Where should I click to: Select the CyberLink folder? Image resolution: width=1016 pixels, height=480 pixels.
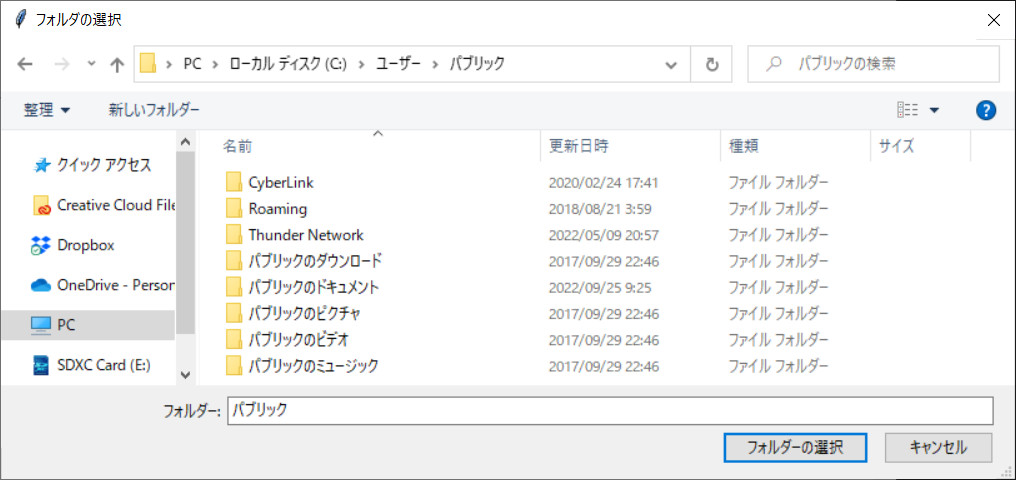pos(281,183)
